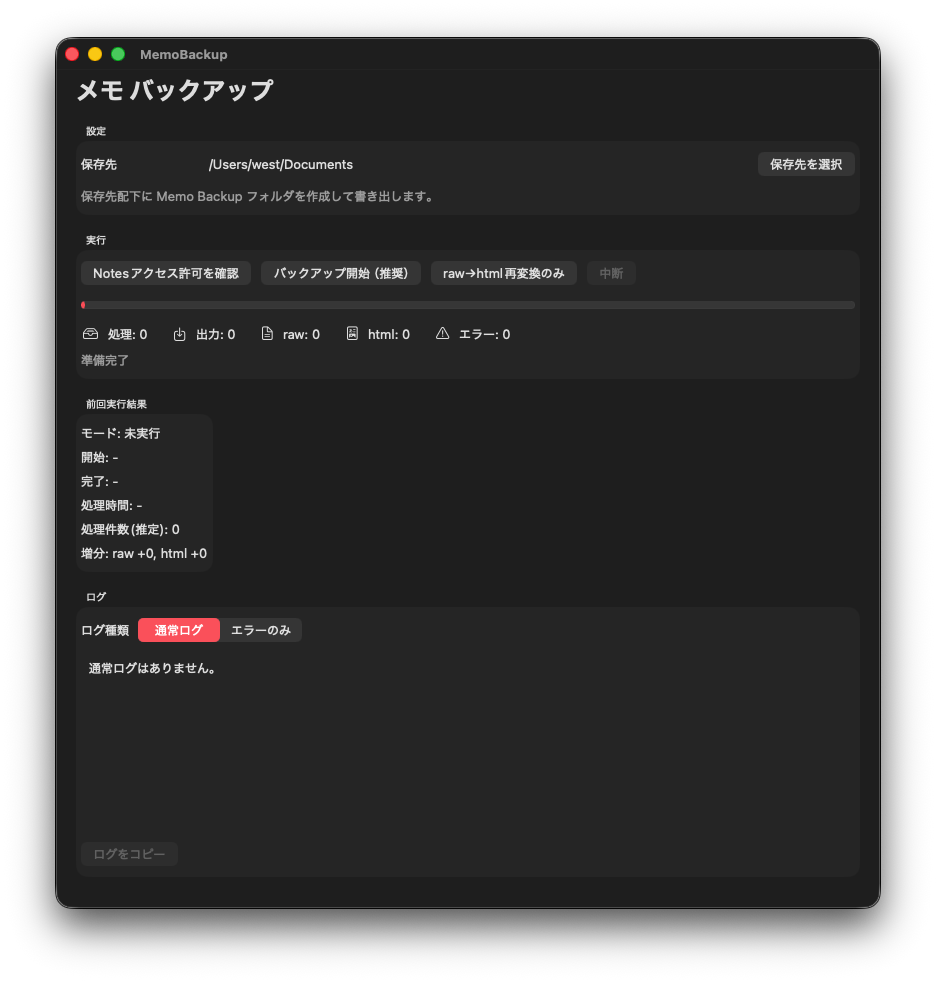Copy logs with the ログをコピー button
The width and height of the screenshot is (936, 982).
[x=129, y=854]
